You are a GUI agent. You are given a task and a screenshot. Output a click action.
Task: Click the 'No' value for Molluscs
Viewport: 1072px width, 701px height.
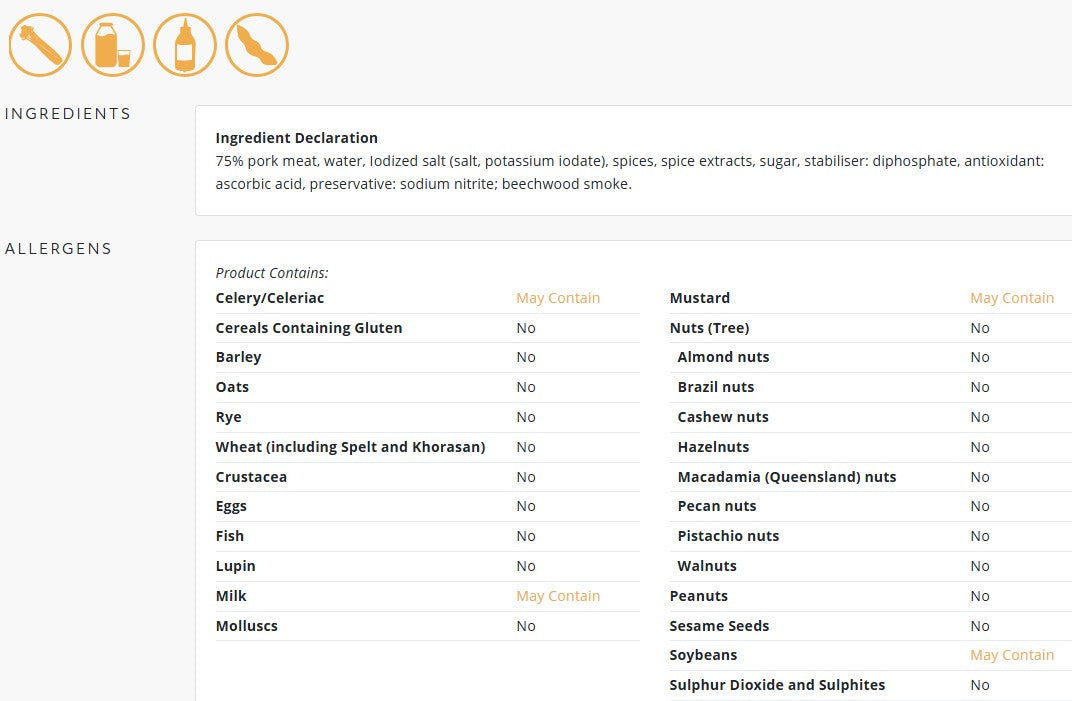pyautogui.click(x=526, y=626)
